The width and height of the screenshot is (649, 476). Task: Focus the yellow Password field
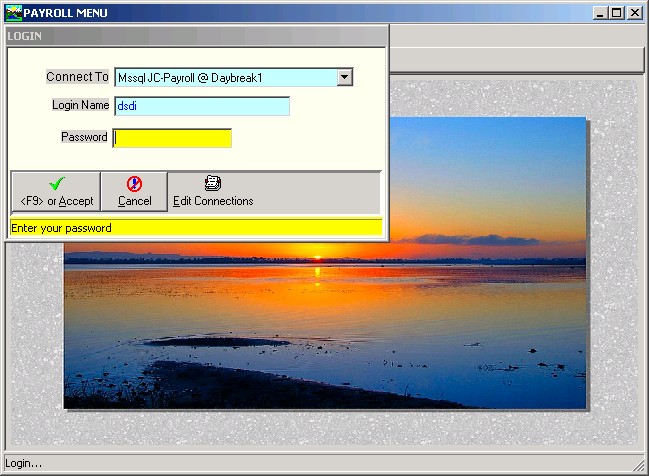coord(172,138)
